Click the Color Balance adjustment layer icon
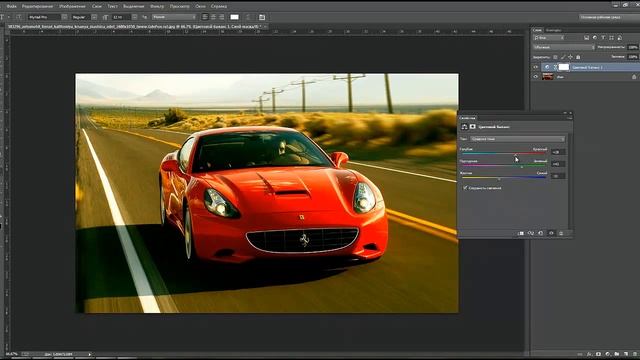The image size is (640, 360). click(x=547, y=67)
